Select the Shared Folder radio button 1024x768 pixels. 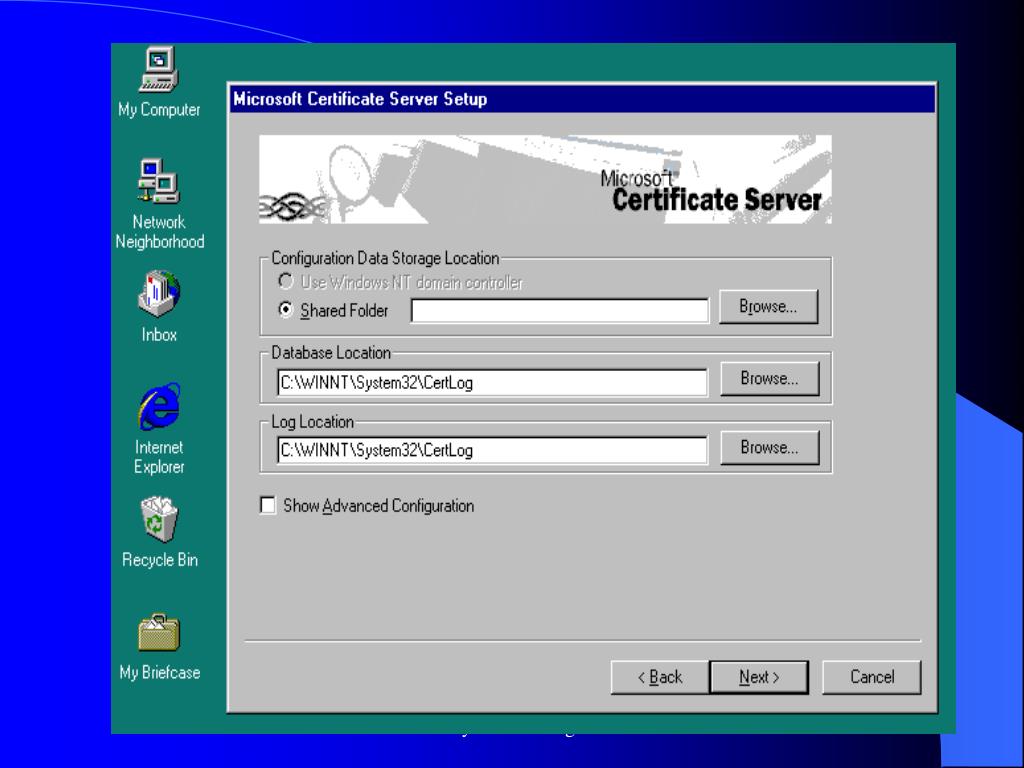(x=285, y=310)
